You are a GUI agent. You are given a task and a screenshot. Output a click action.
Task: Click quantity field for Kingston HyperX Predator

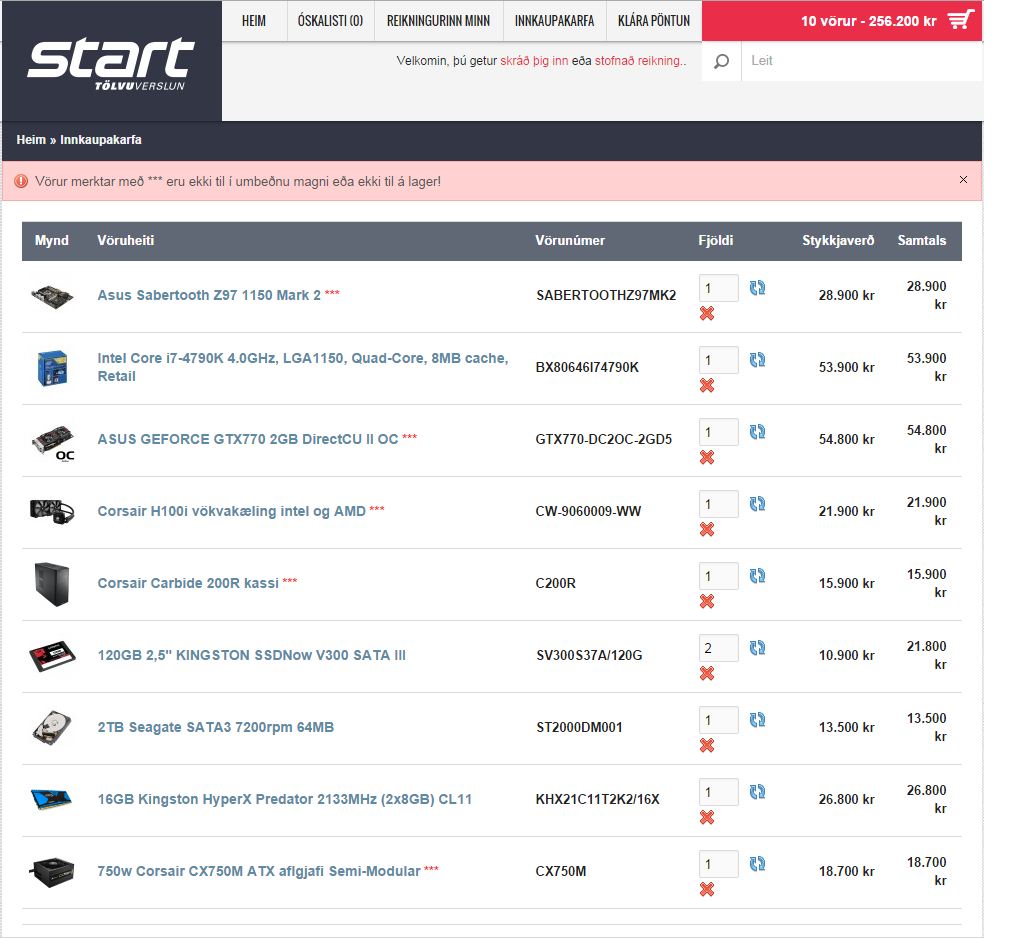(718, 792)
